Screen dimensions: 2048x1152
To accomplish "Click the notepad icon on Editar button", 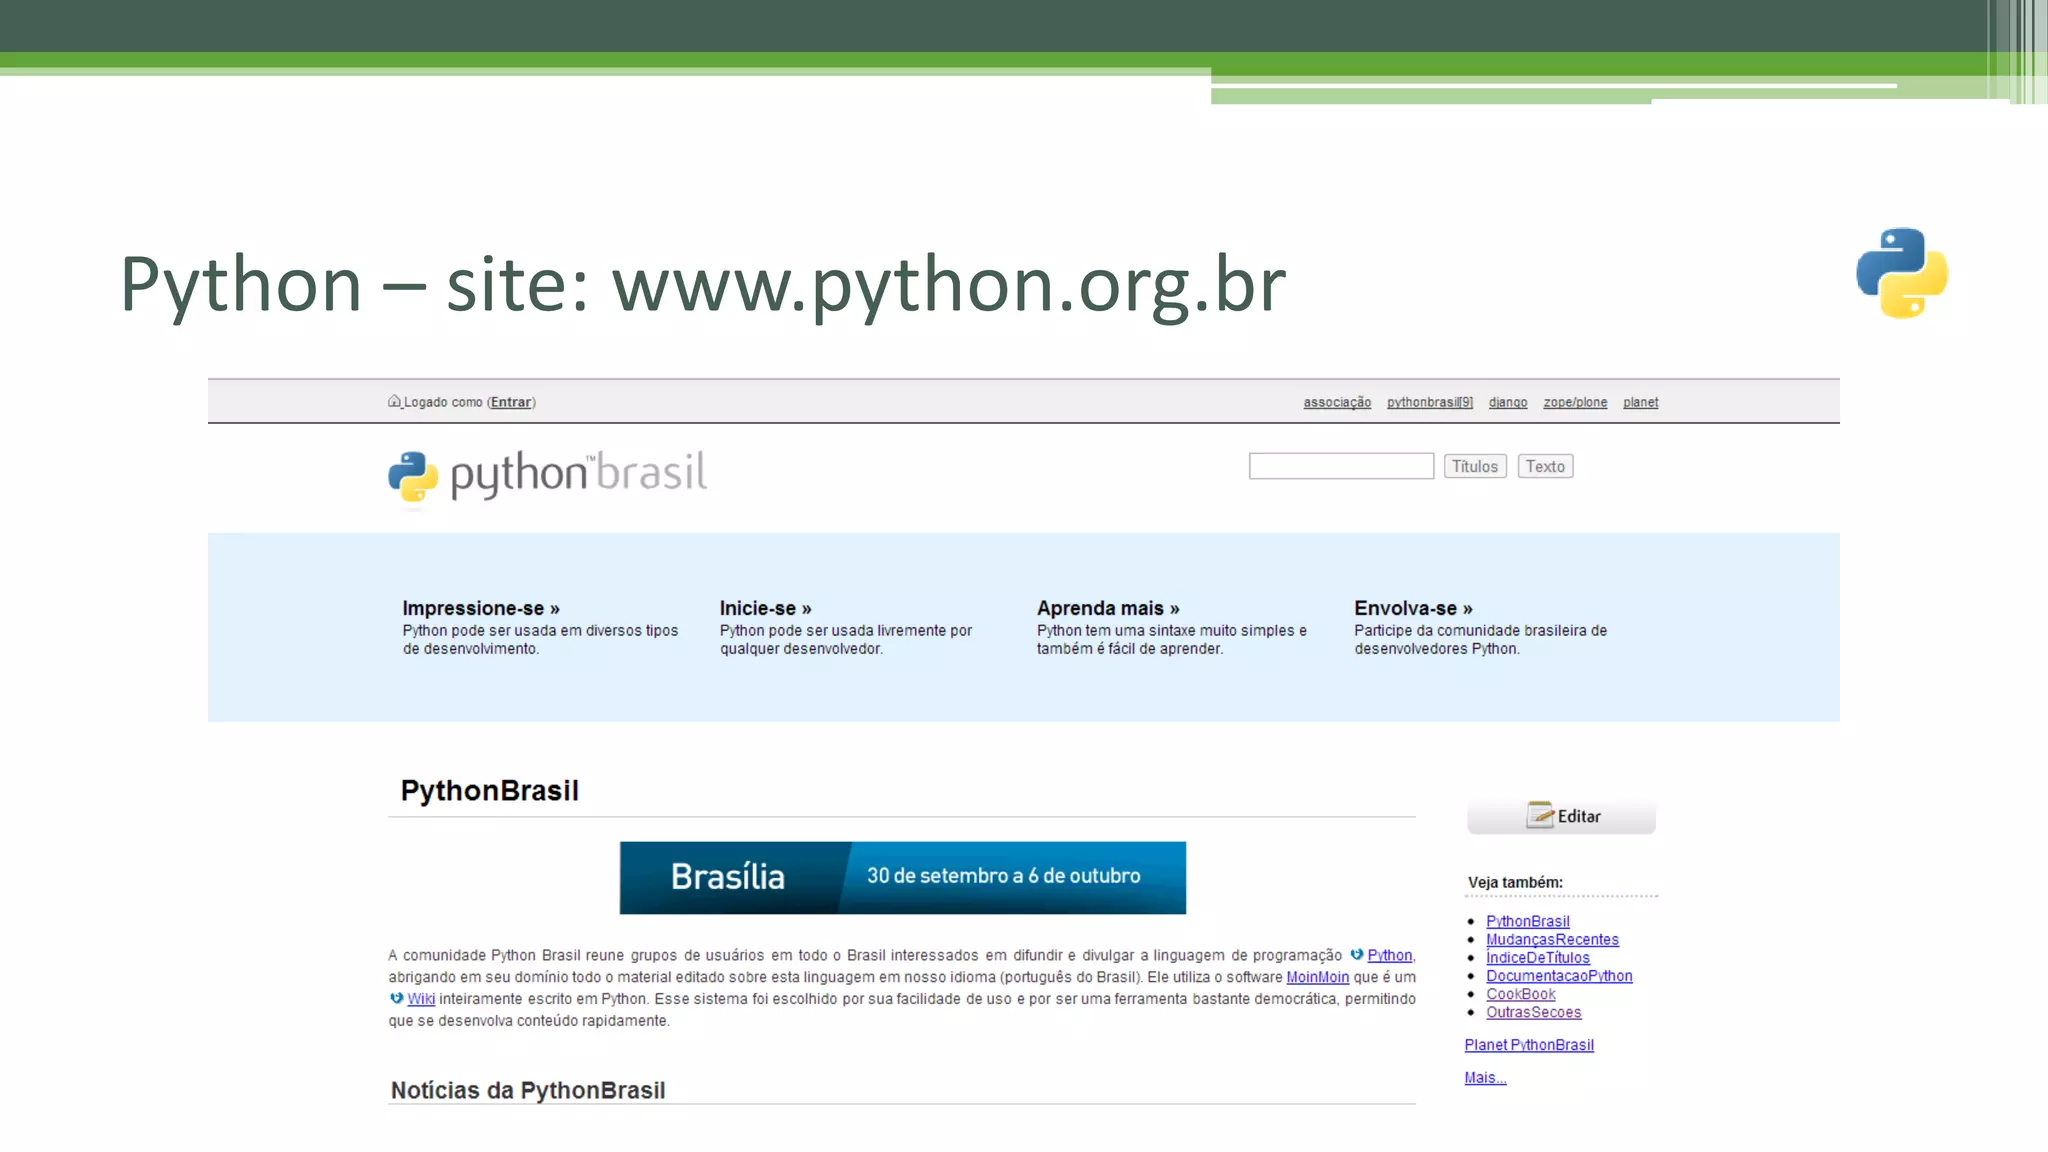I will tap(1539, 815).
